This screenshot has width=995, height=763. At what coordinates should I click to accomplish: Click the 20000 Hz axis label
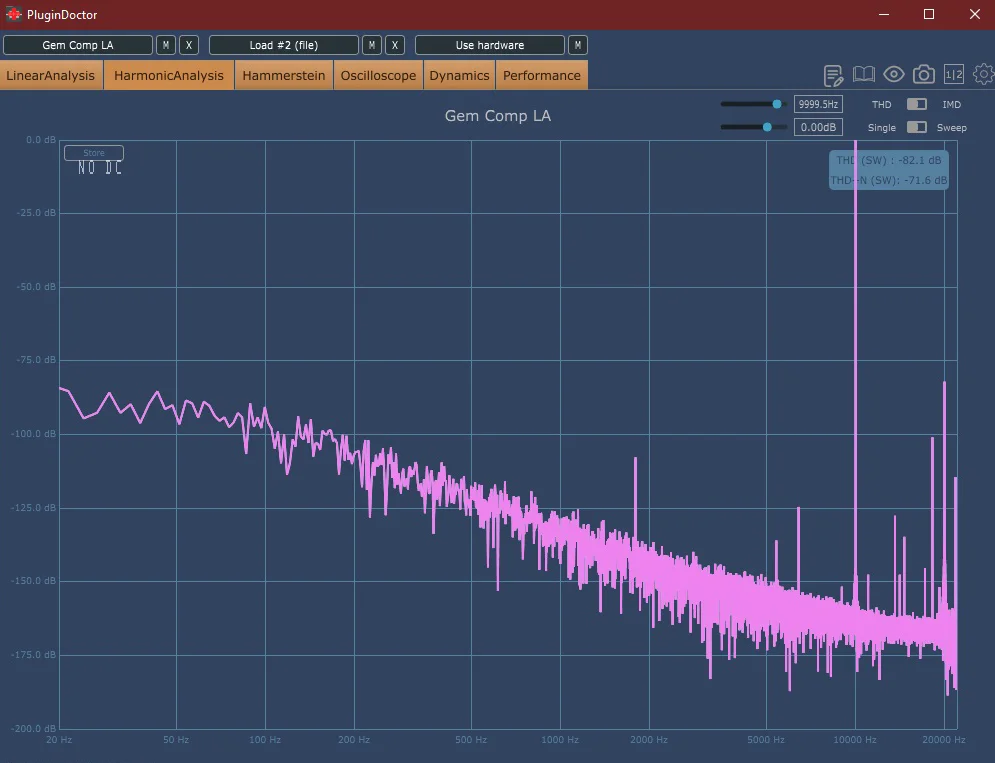[x=944, y=740]
